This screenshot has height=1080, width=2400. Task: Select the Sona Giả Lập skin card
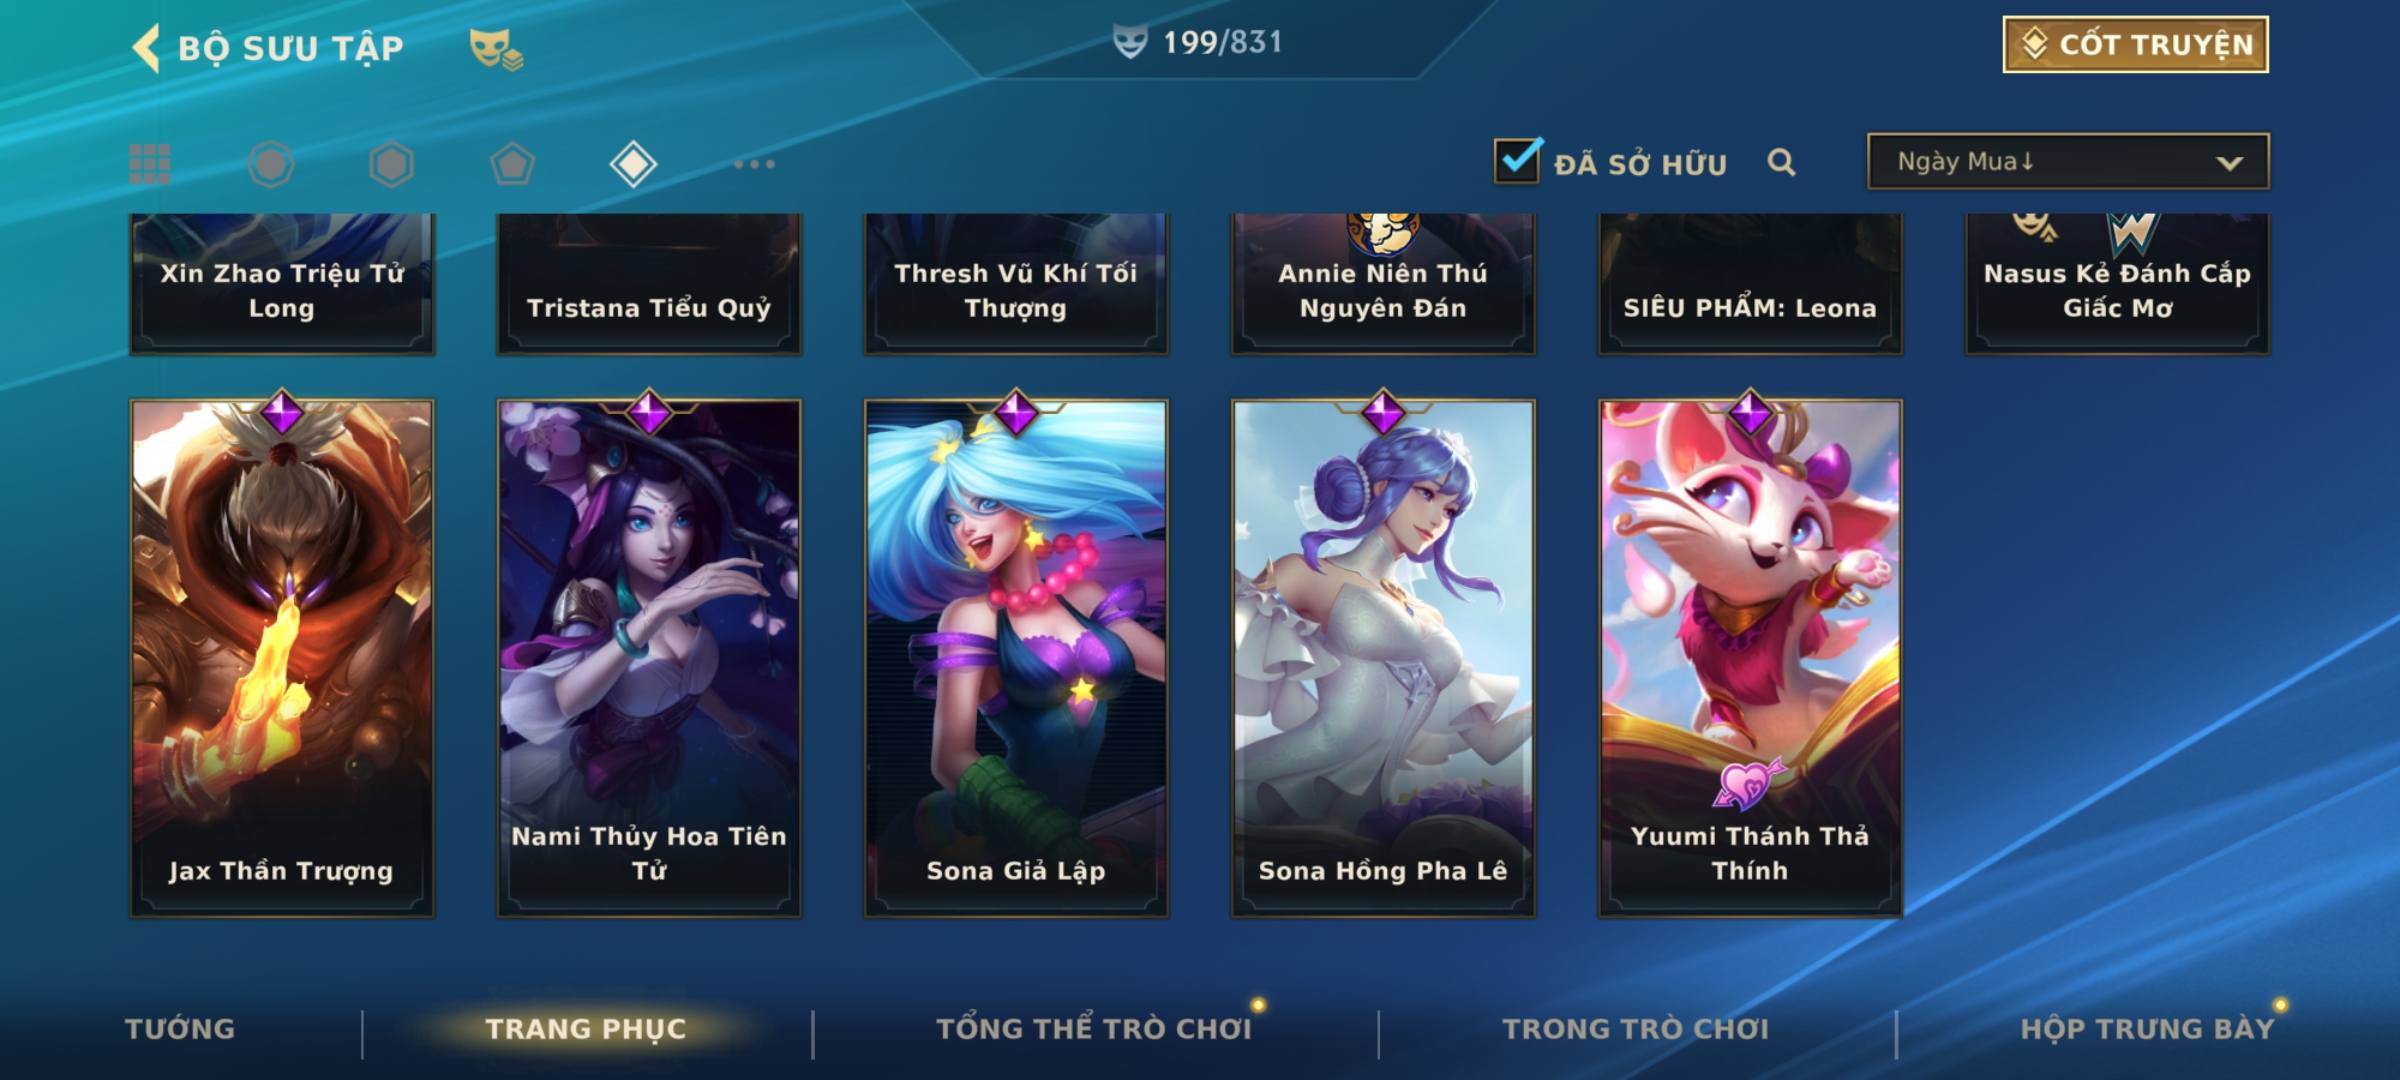(1016, 657)
